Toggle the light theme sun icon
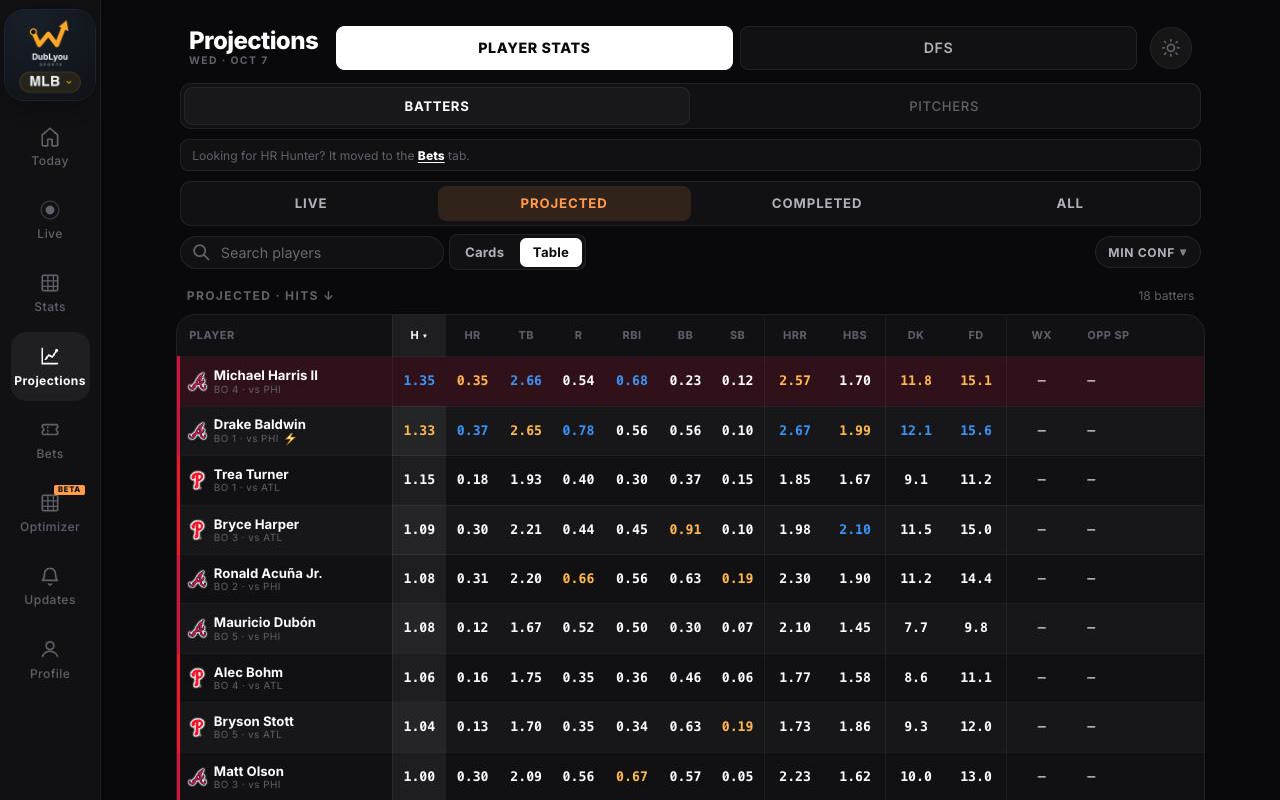This screenshot has width=1280, height=800. coord(1171,48)
